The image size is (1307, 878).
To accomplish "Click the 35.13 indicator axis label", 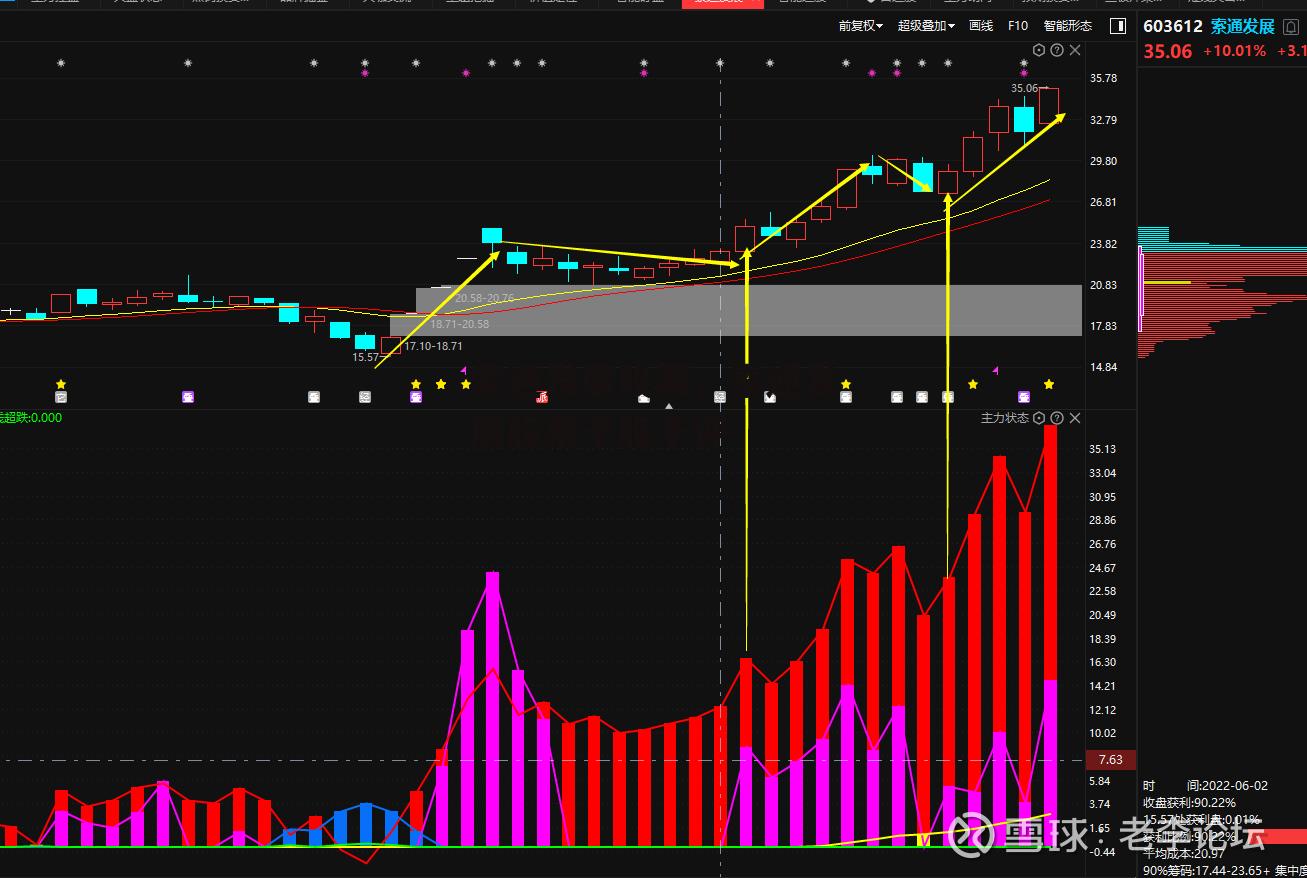I will point(1103,449).
